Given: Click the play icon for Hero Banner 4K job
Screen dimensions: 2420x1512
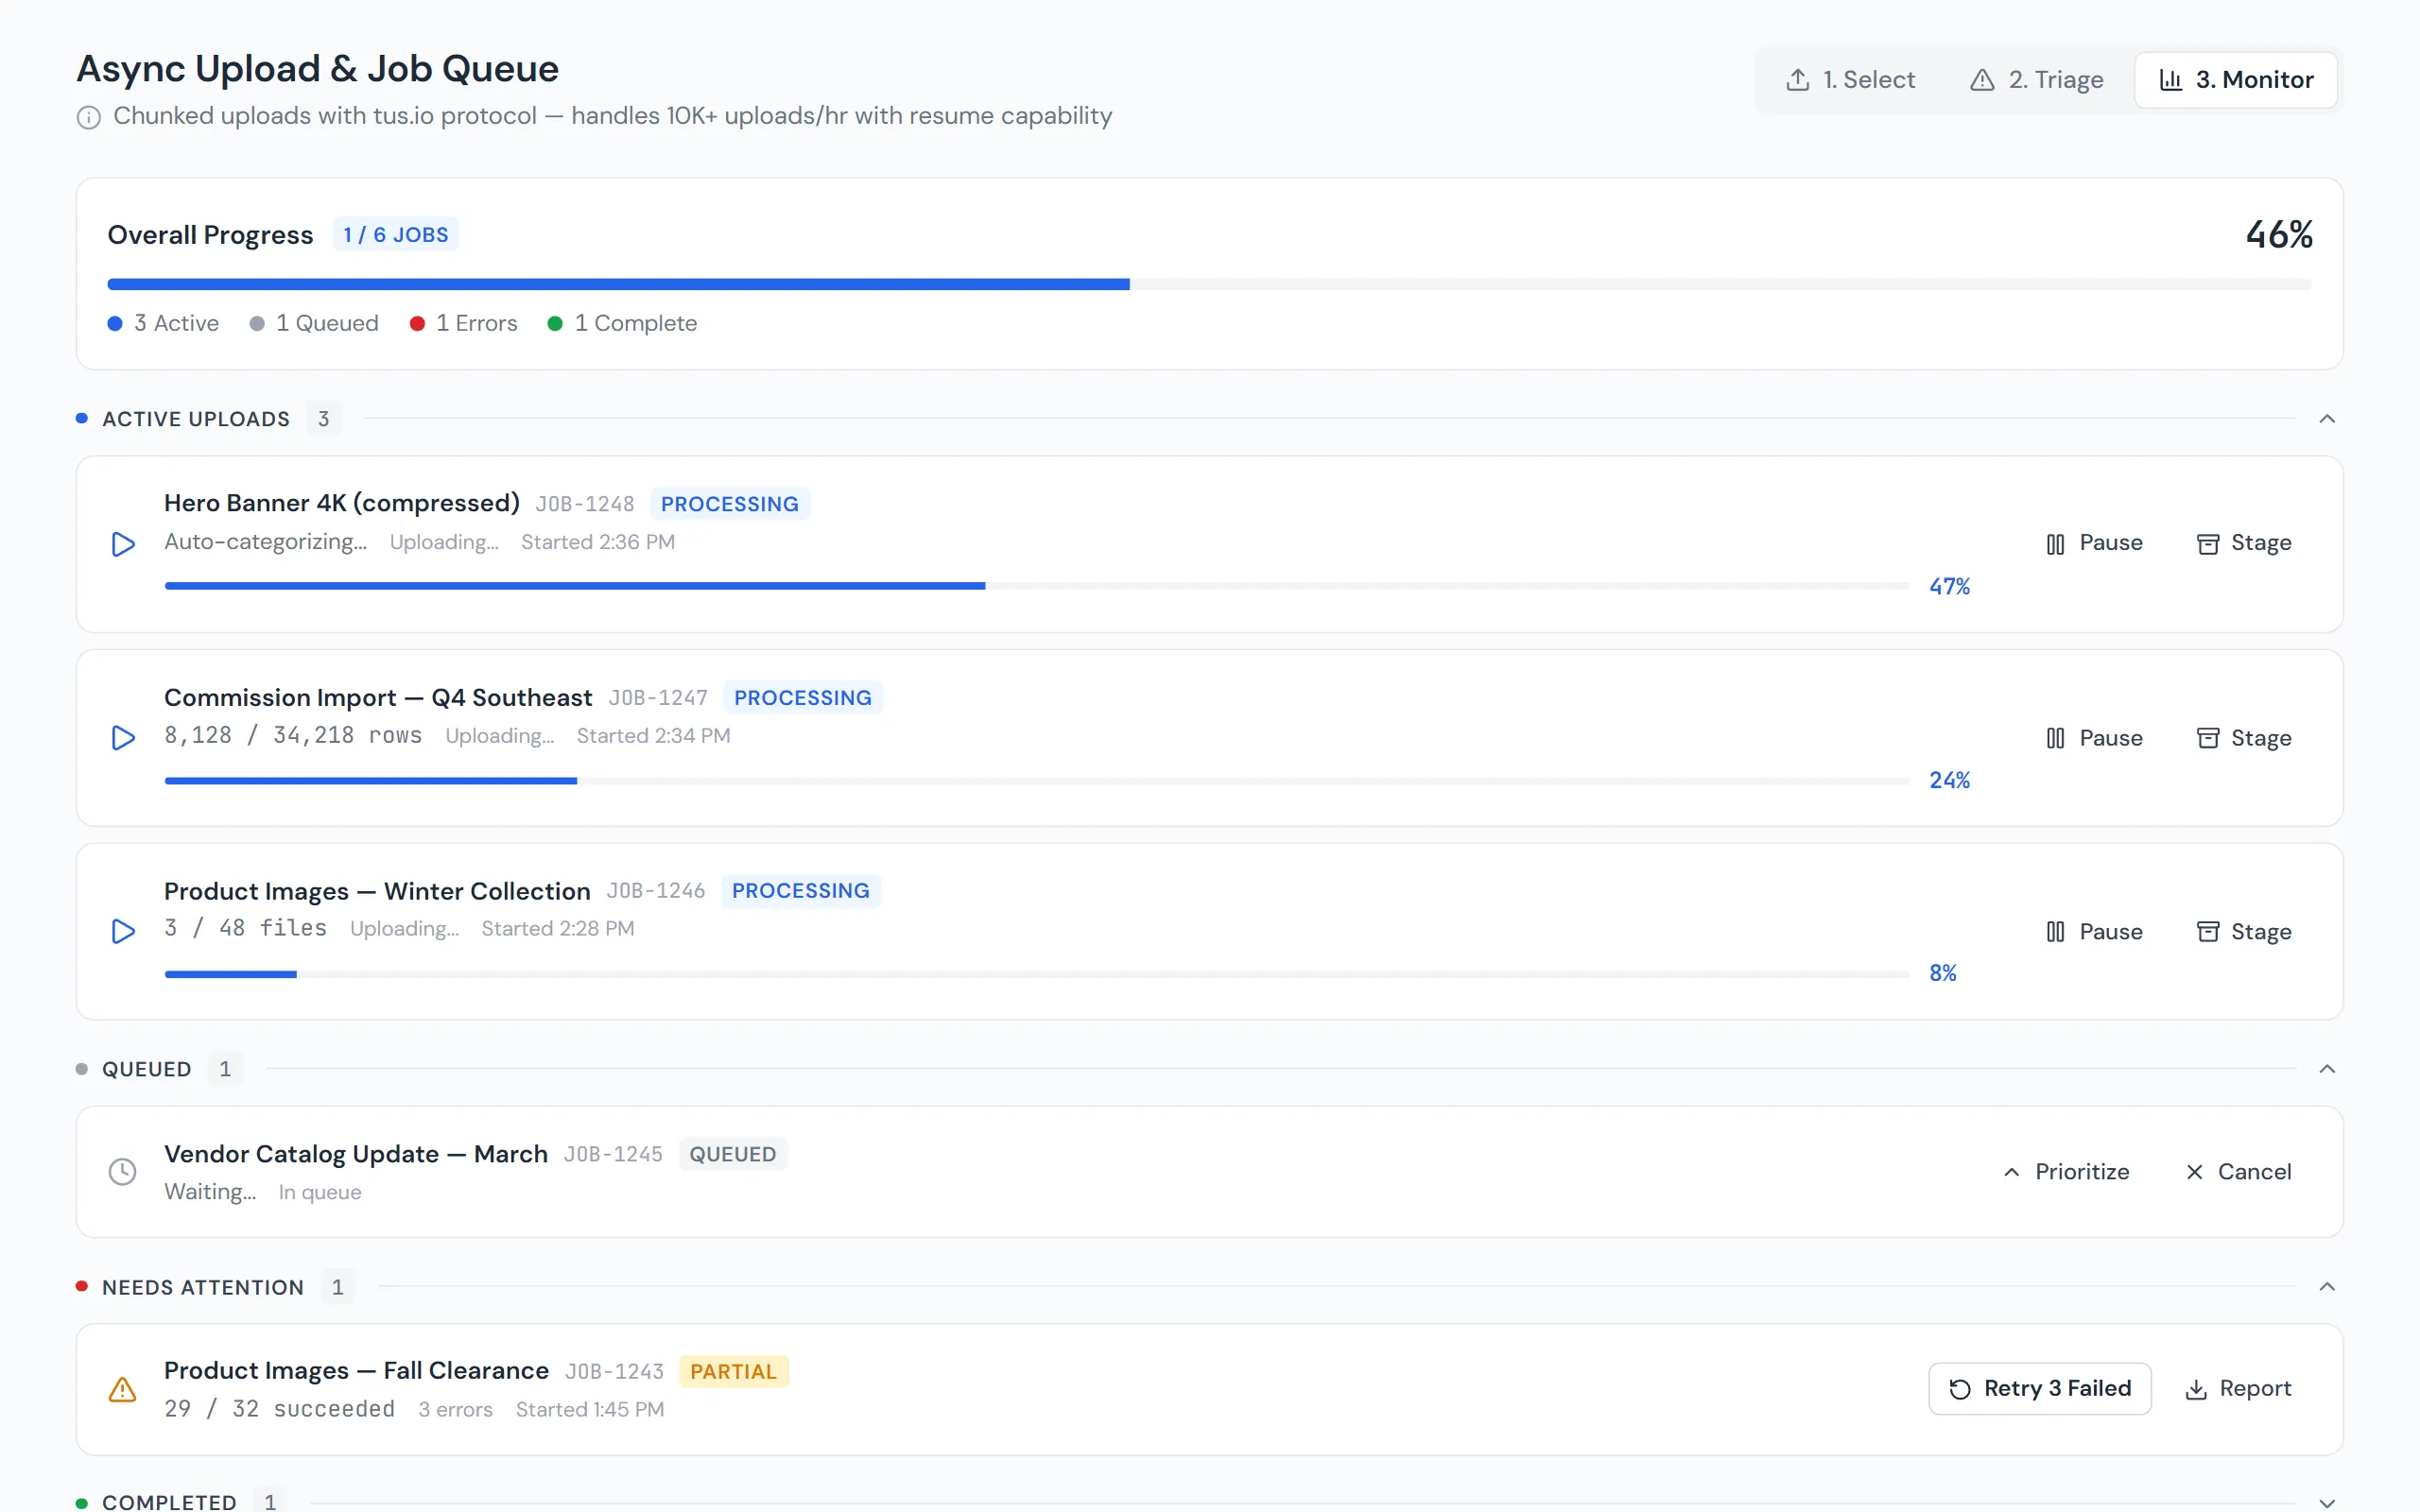Looking at the screenshot, I should point(123,544).
